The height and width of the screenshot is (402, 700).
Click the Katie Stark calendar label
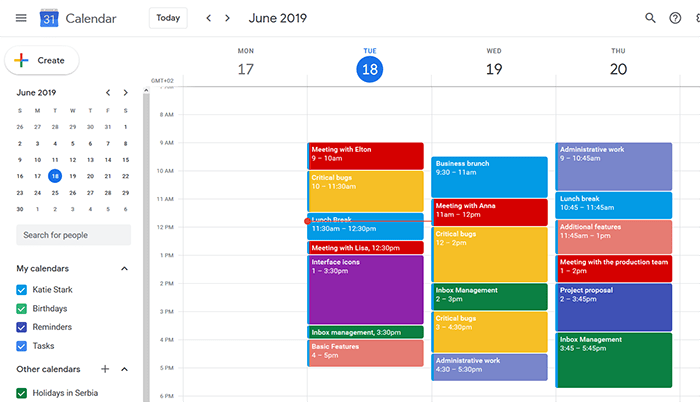pos(52,289)
